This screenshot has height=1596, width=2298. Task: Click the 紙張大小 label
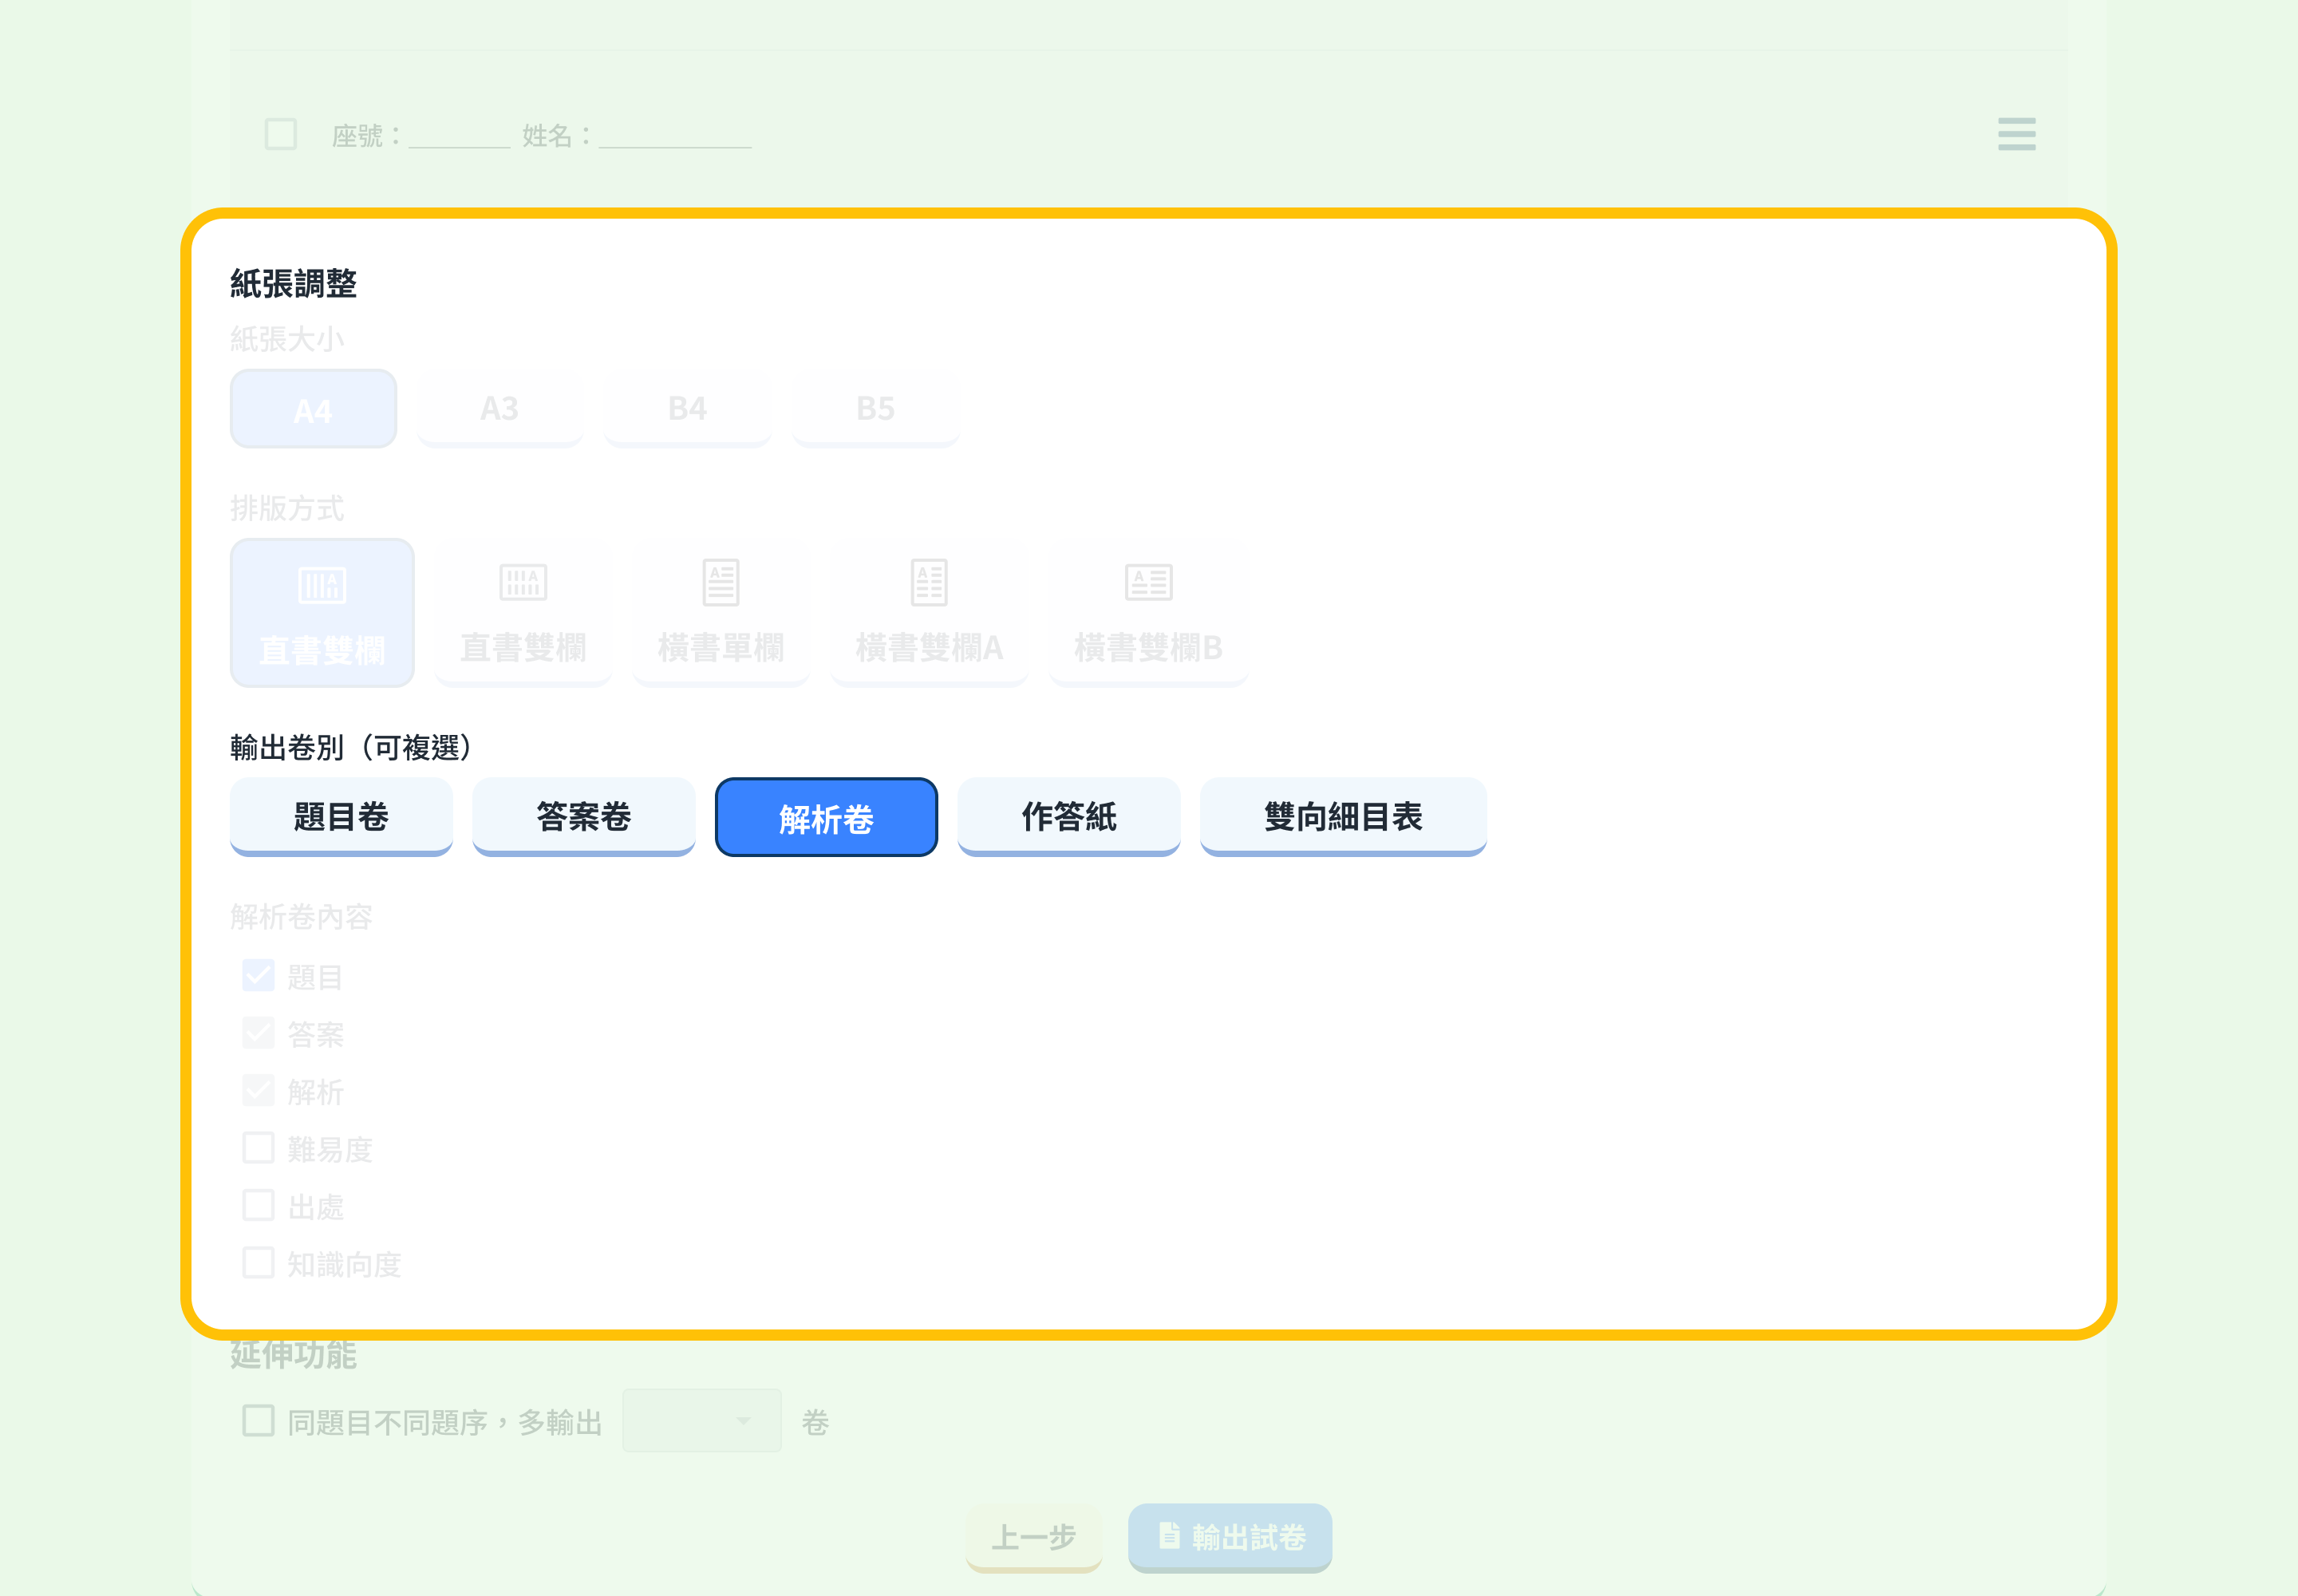pos(287,339)
